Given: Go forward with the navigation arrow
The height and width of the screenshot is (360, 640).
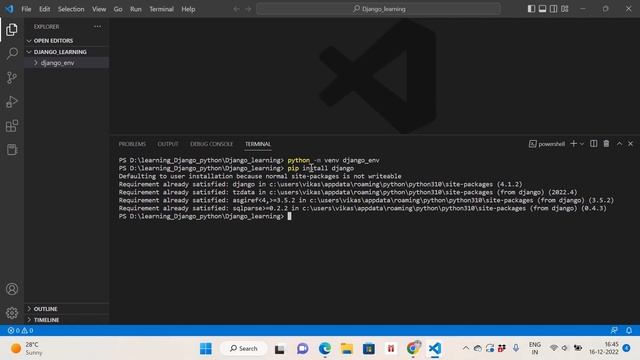Looking at the screenshot, I should [x=248, y=9].
